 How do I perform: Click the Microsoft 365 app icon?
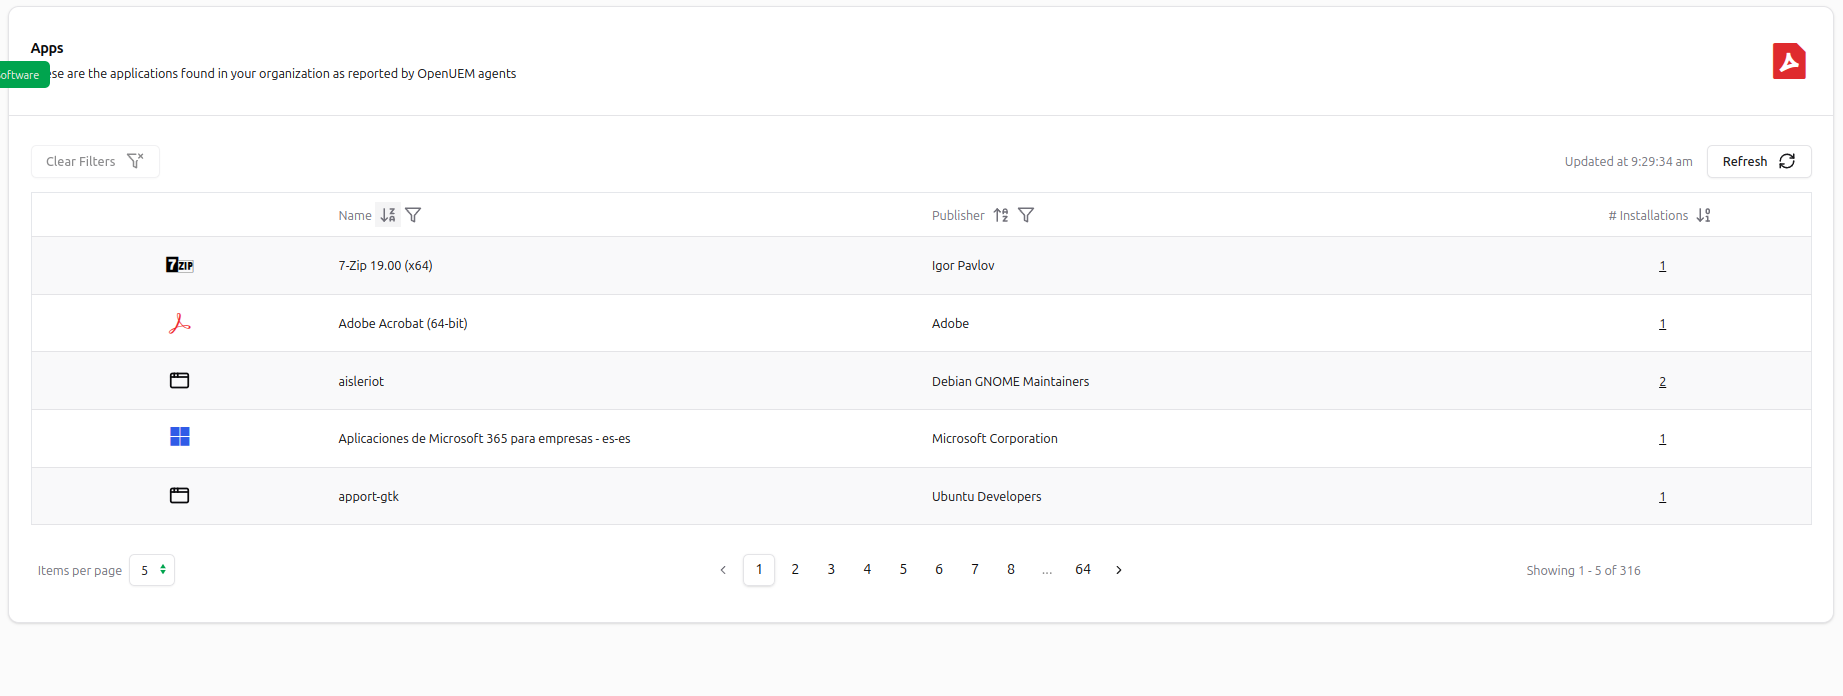point(179,437)
